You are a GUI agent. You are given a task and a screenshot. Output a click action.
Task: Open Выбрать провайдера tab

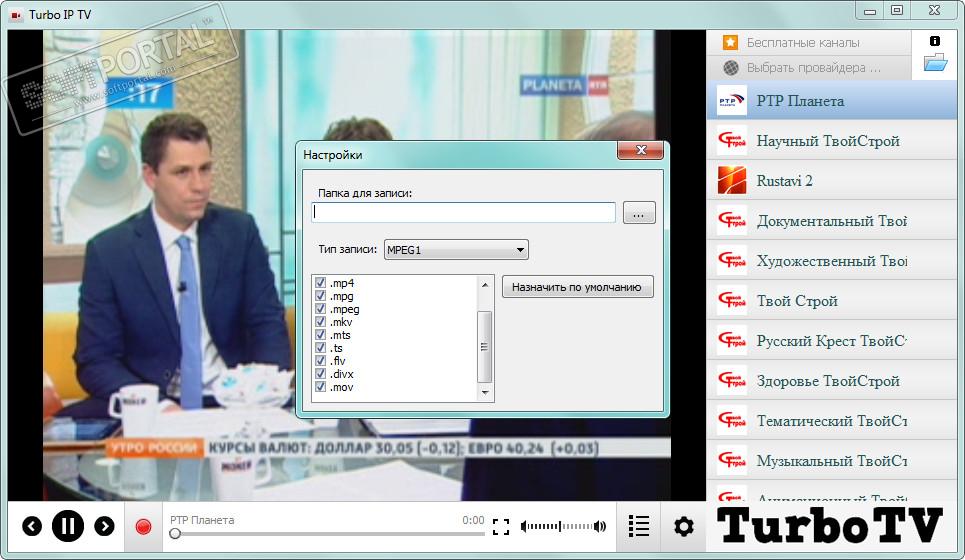pyautogui.click(x=808, y=68)
